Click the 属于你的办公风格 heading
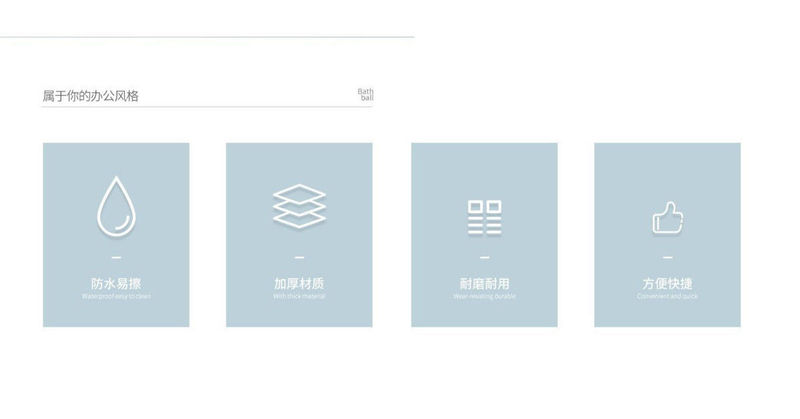800x419 pixels. point(90,96)
